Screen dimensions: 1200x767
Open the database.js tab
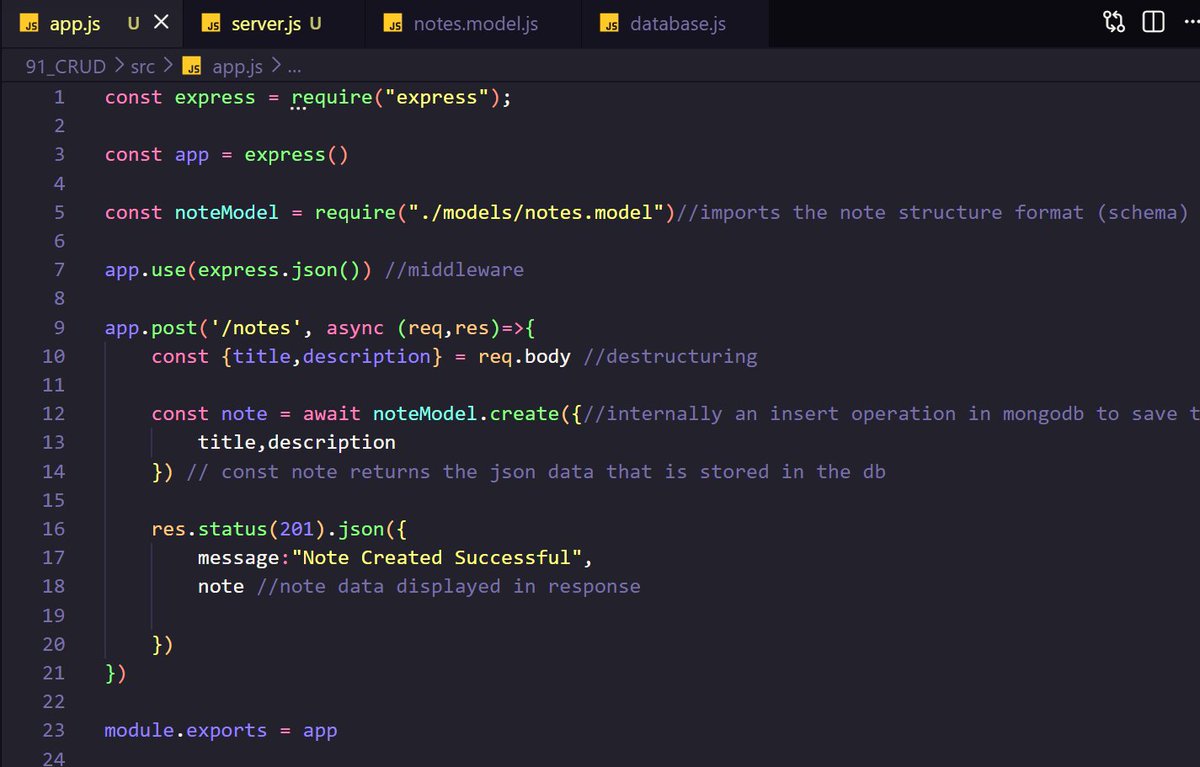click(x=678, y=23)
